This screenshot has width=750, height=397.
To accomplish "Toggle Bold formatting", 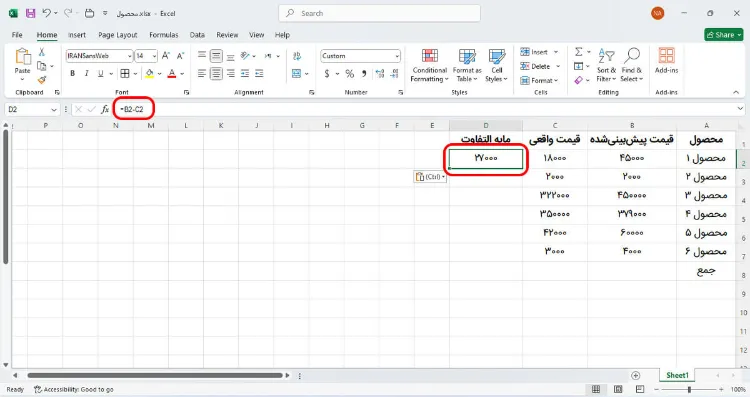I will [x=72, y=74].
